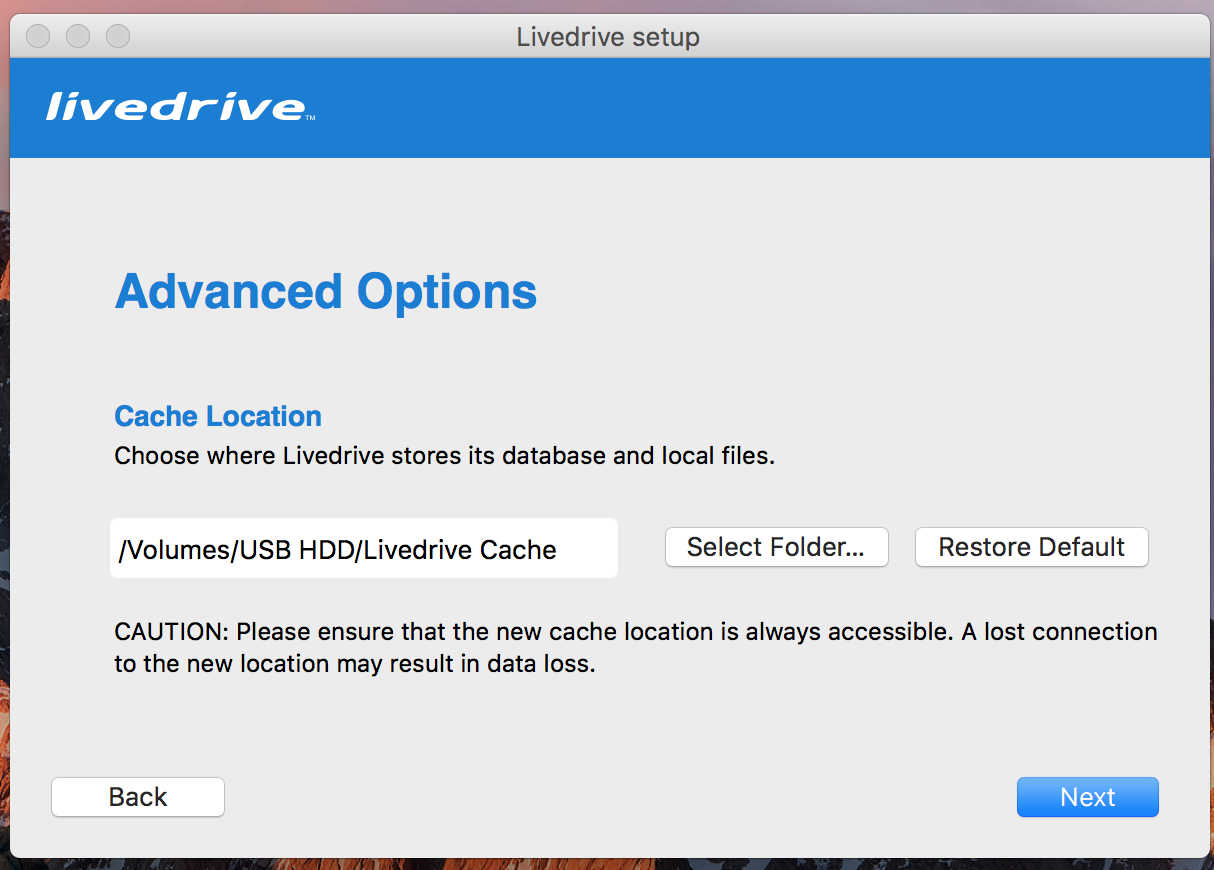The height and width of the screenshot is (870, 1214).
Task: Click the livedrive logo in header
Action: pyautogui.click(x=175, y=107)
